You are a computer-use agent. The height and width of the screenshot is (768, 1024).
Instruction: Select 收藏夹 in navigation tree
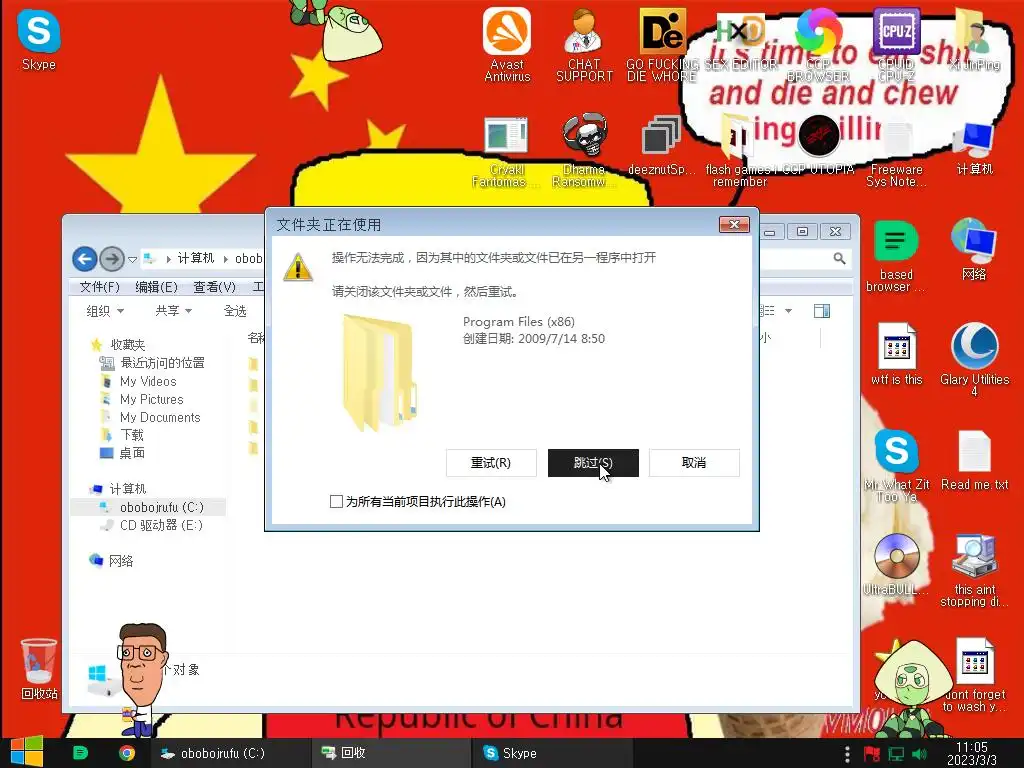tap(127, 344)
